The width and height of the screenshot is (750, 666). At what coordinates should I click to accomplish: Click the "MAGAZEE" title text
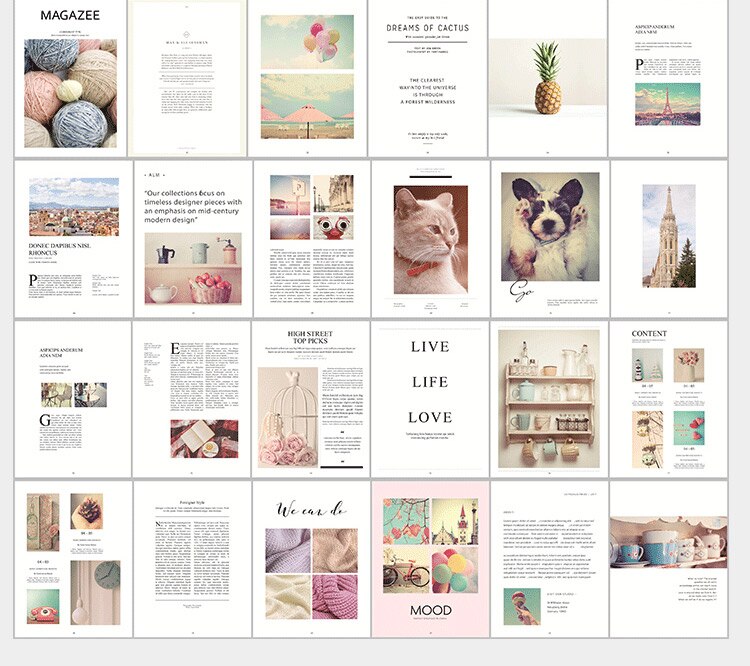coord(70,15)
